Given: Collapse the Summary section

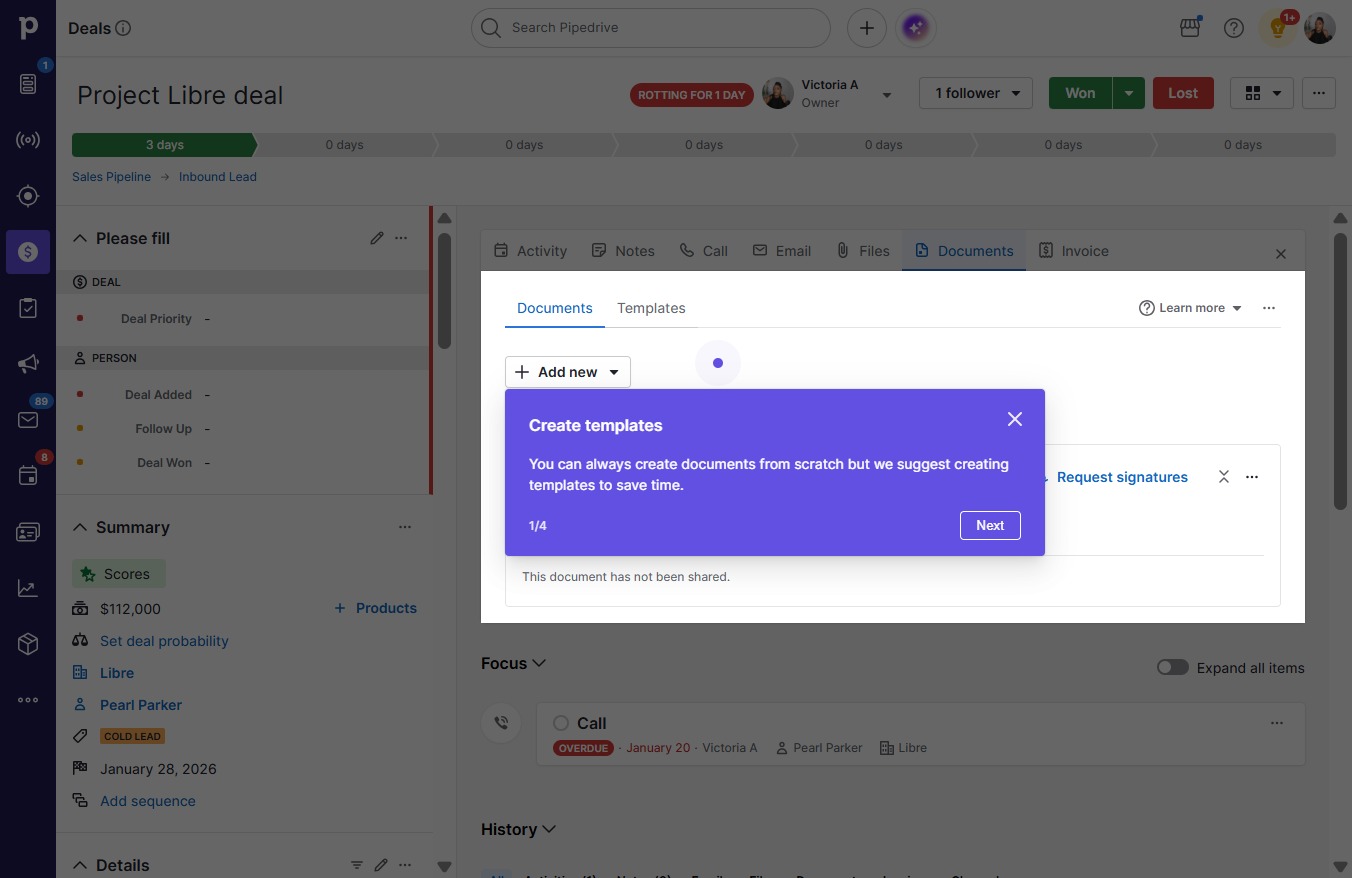Looking at the screenshot, I should (80, 527).
